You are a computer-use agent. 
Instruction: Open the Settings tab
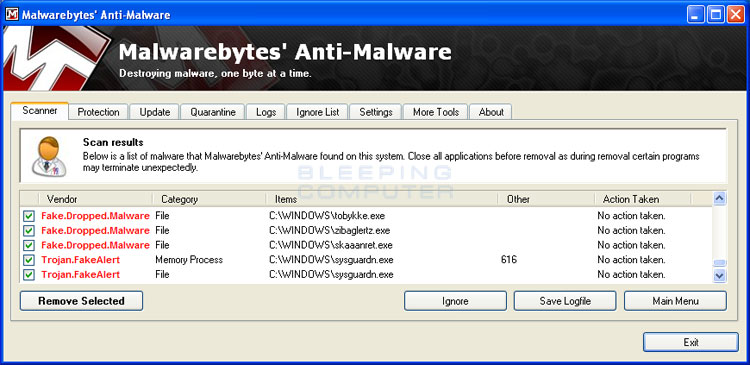376,112
